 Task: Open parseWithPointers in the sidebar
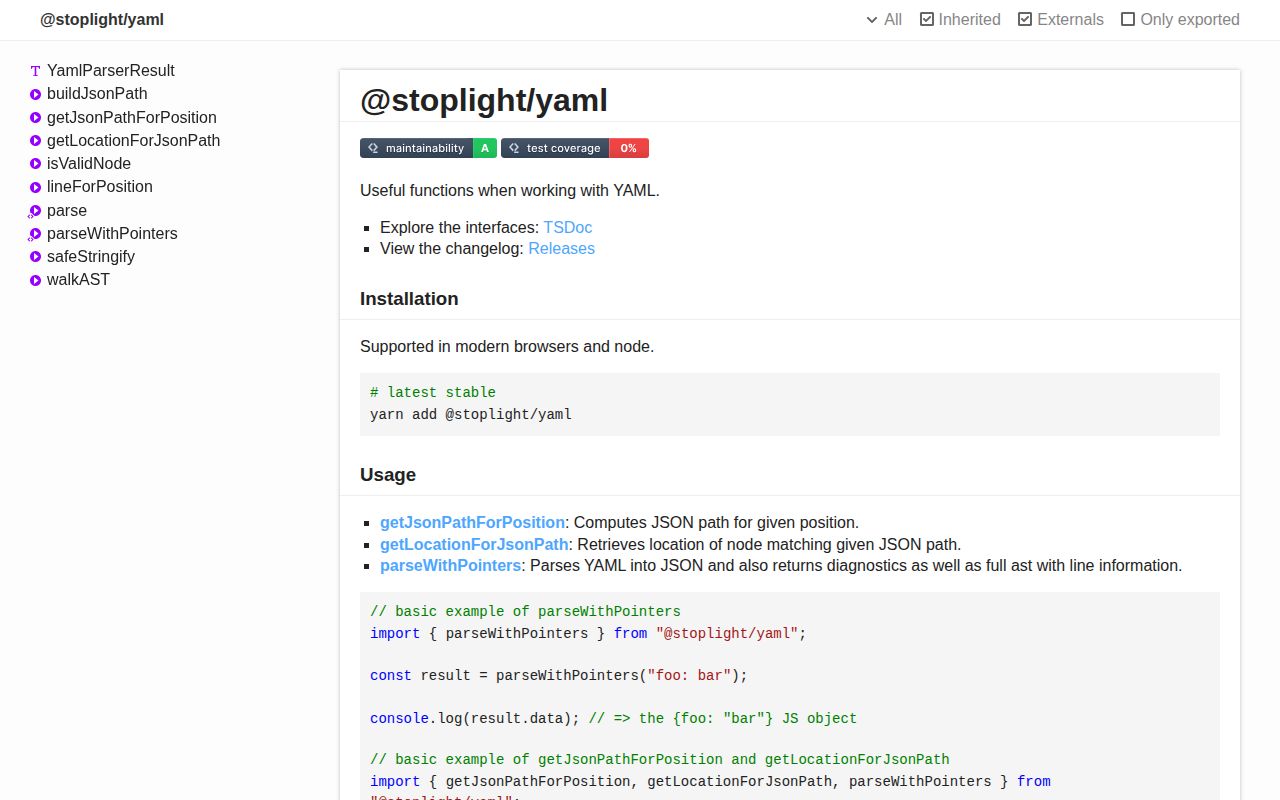click(112, 234)
